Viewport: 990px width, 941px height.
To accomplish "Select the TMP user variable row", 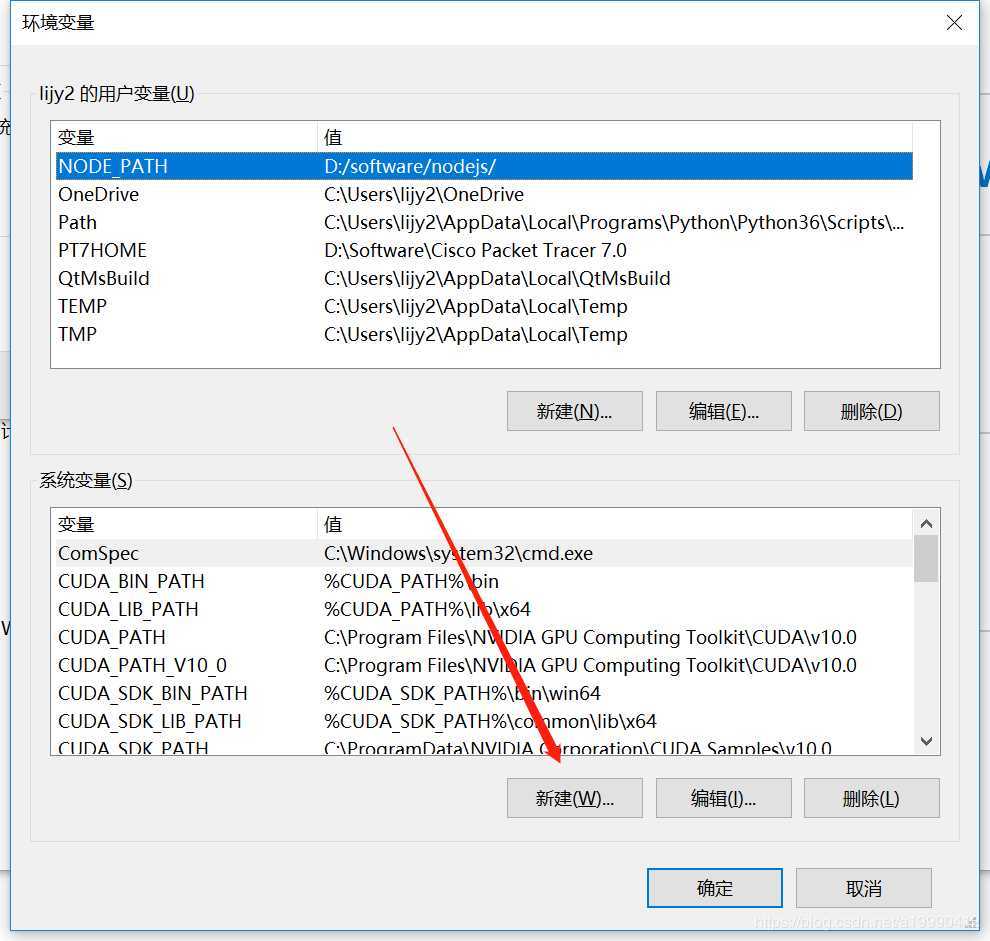I will 484,334.
